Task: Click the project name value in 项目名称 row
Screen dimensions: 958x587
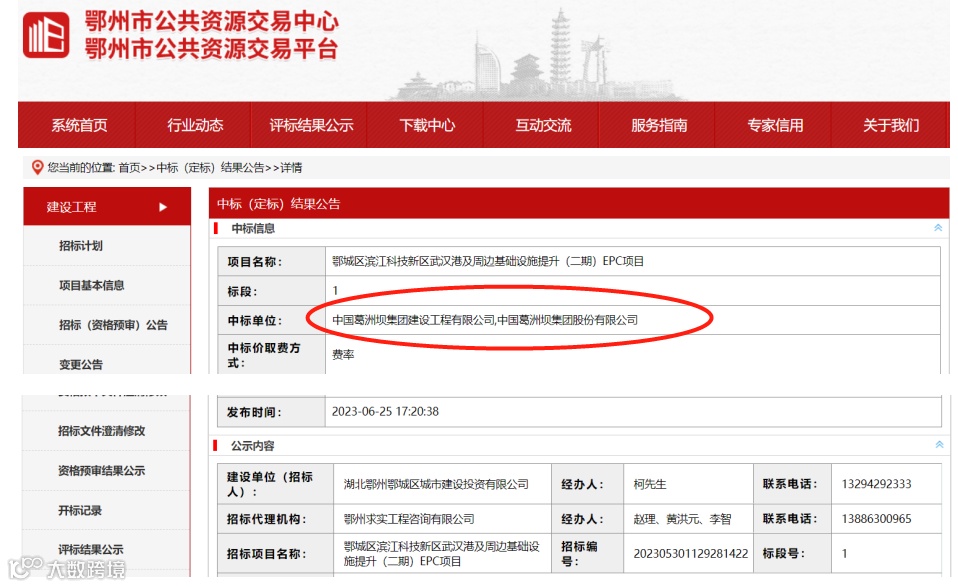Action: (488, 261)
